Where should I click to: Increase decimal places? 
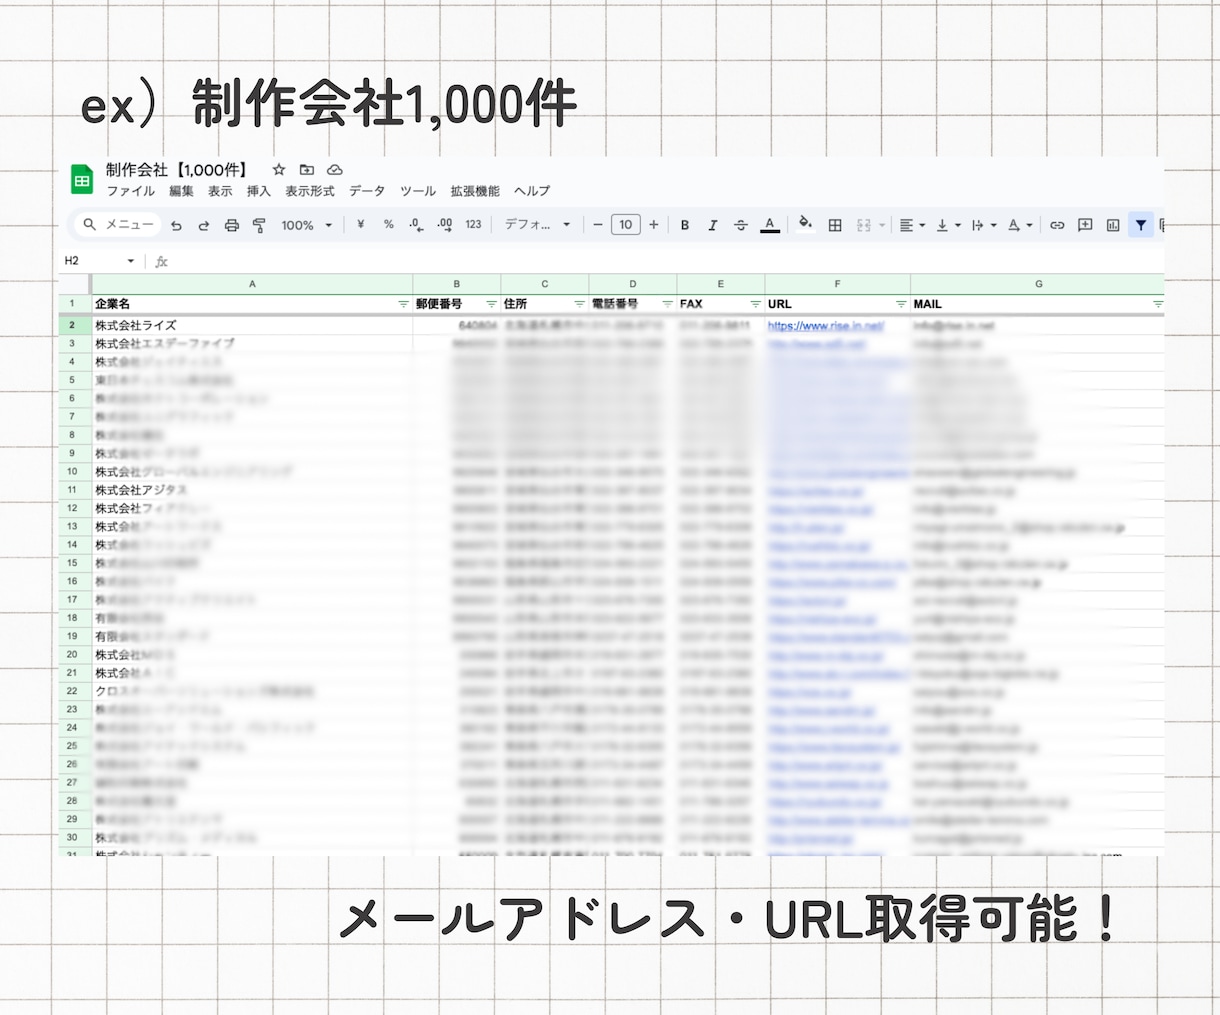[445, 225]
